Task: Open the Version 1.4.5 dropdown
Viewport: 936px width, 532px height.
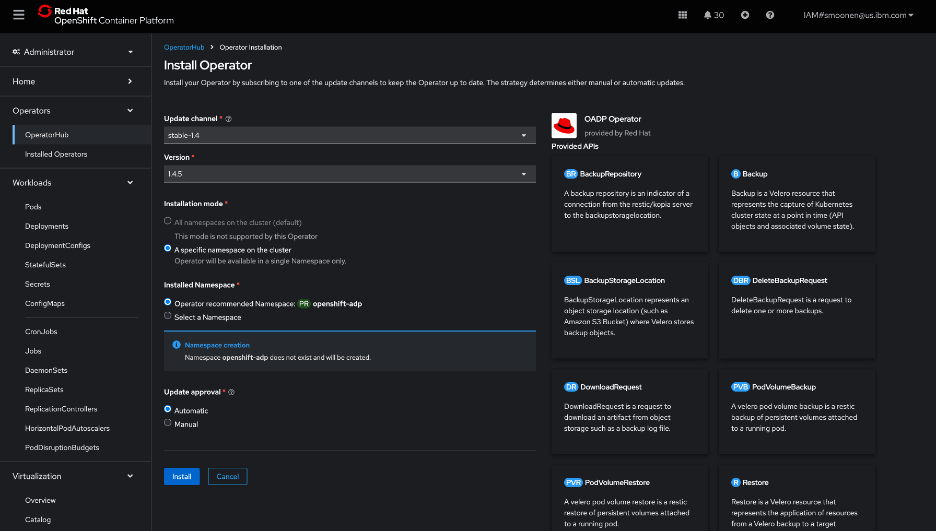Action: pos(349,174)
